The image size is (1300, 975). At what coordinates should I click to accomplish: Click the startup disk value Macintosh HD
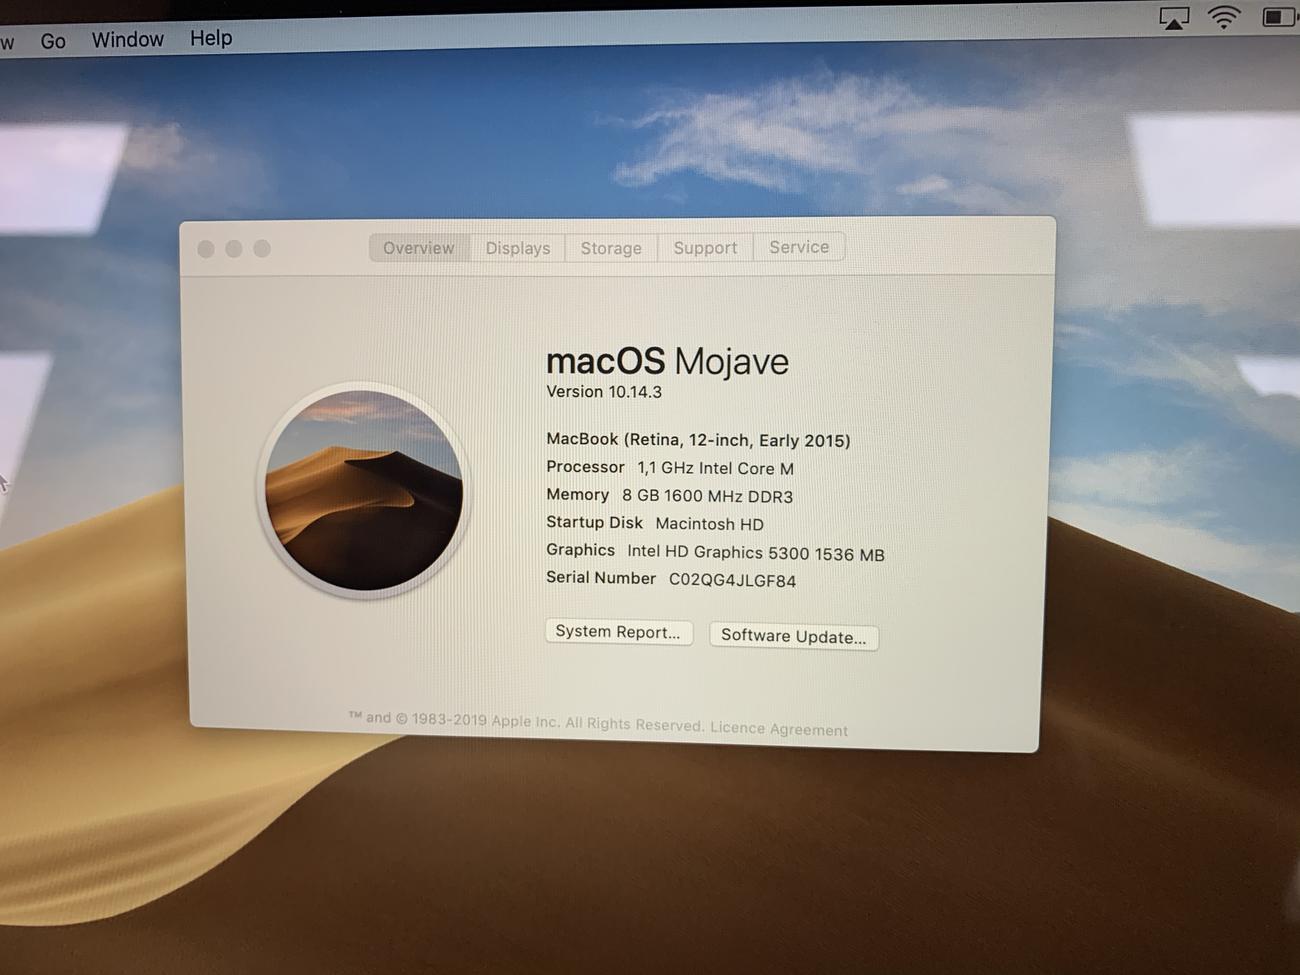[x=709, y=524]
